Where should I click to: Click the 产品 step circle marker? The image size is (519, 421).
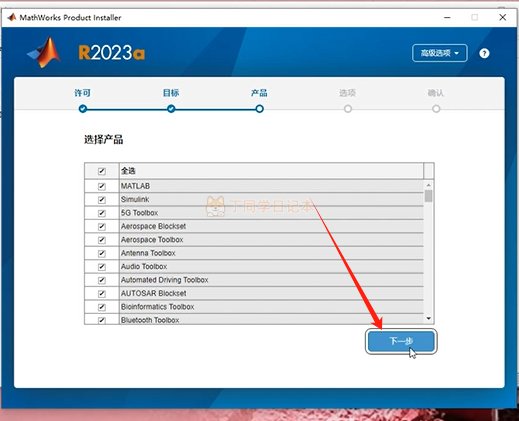pos(259,109)
